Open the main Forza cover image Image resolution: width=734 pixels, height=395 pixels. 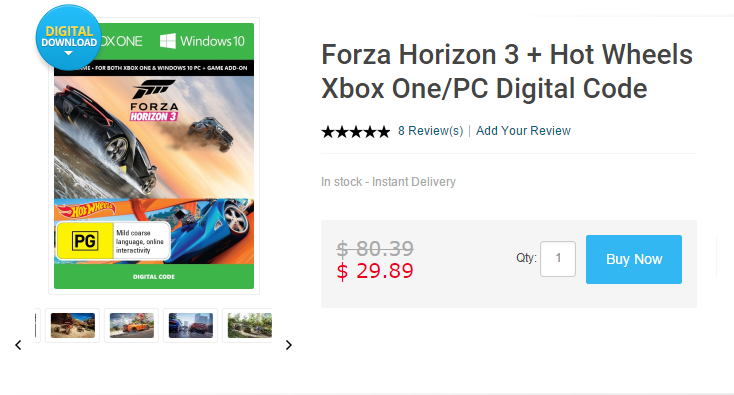(x=154, y=156)
